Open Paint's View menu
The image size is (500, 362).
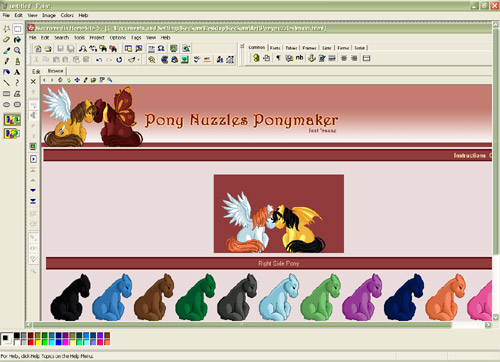(32, 15)
